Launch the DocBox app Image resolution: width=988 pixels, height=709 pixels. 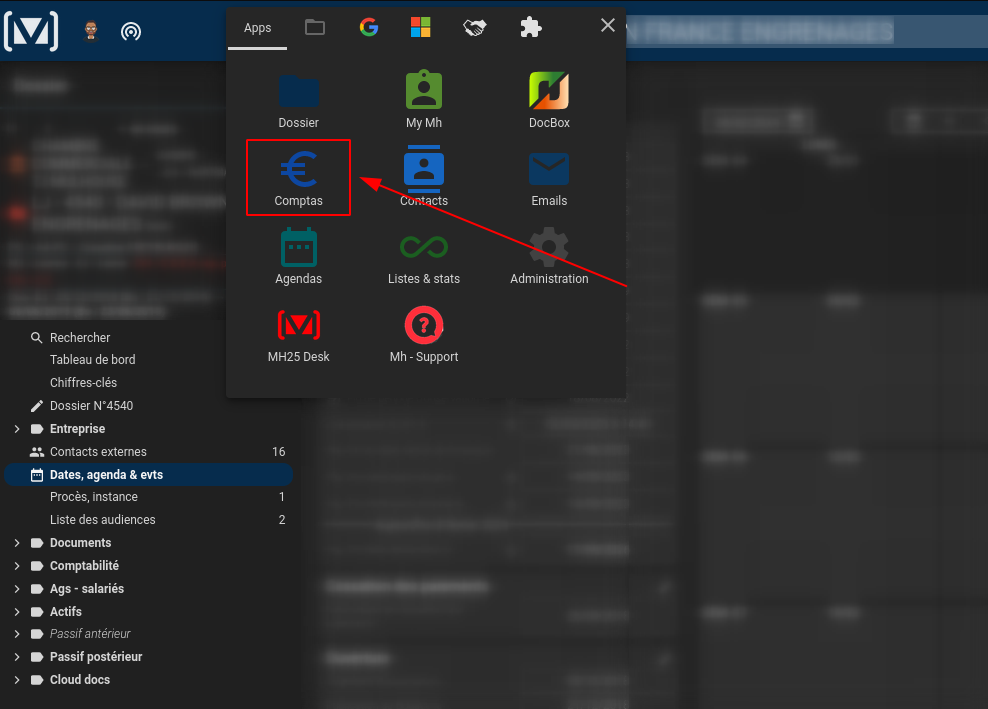[549, 101]
